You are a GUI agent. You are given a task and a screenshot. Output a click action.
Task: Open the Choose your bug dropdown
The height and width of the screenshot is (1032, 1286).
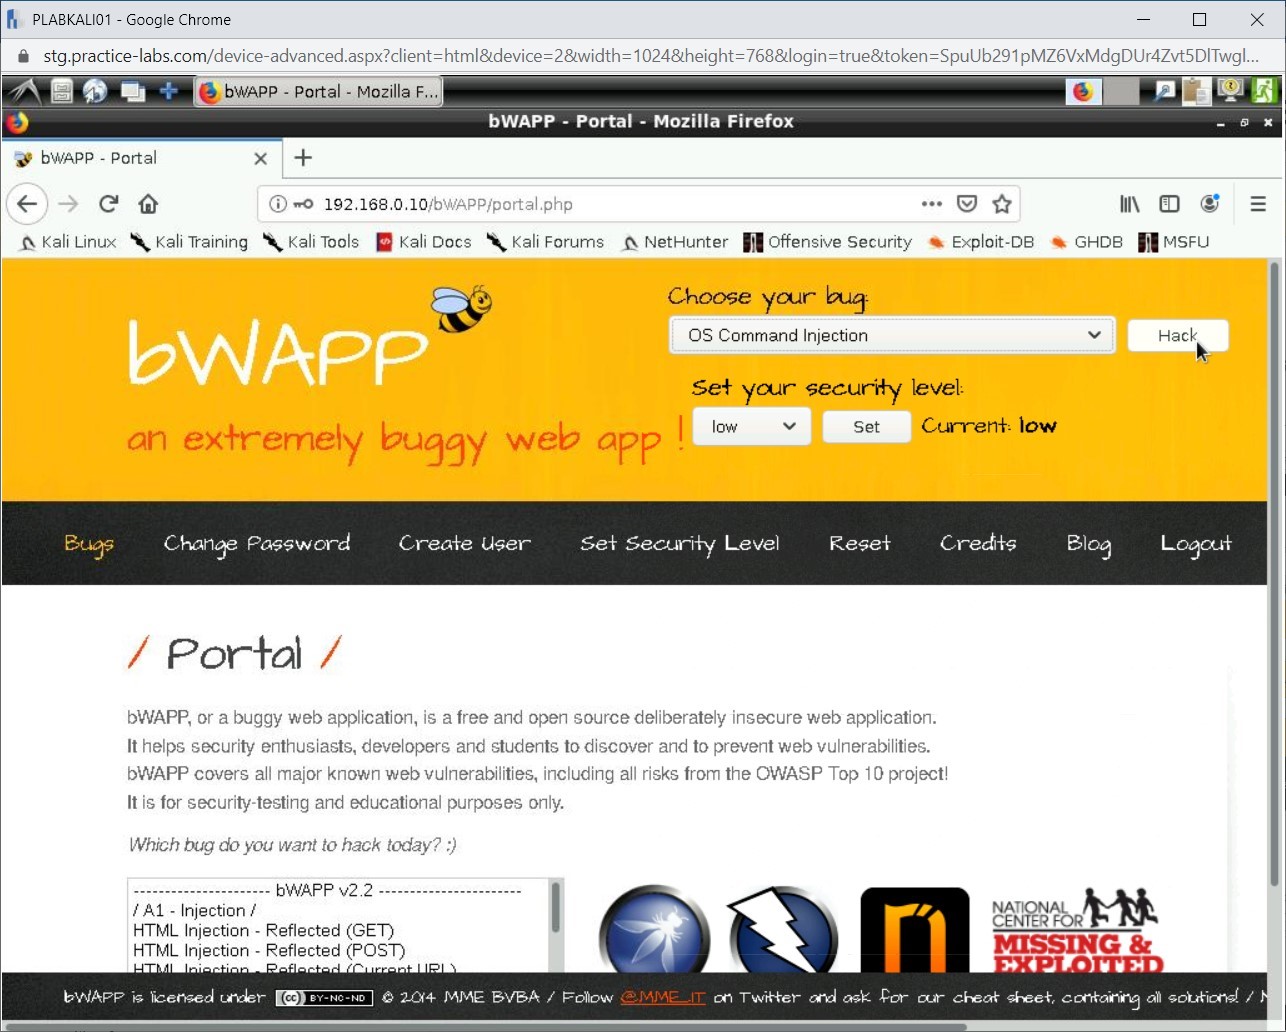pyautogui.click(x=891, y=335)
